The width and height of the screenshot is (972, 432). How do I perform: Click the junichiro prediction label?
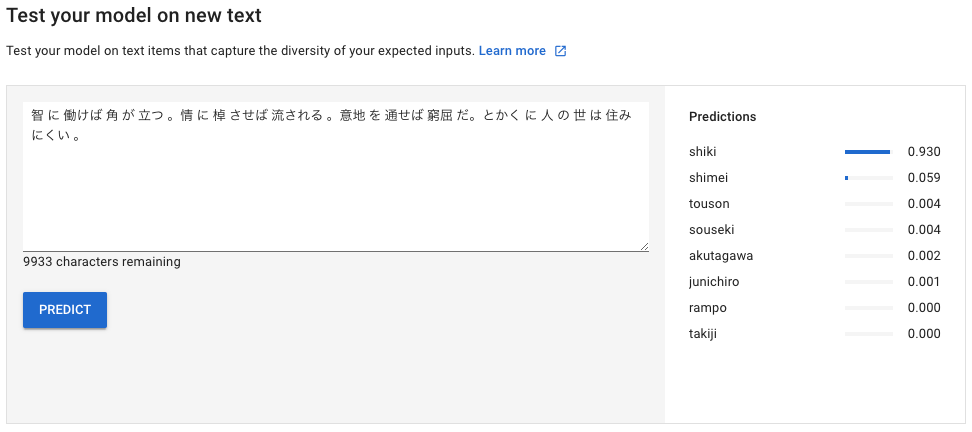(714, 282)
